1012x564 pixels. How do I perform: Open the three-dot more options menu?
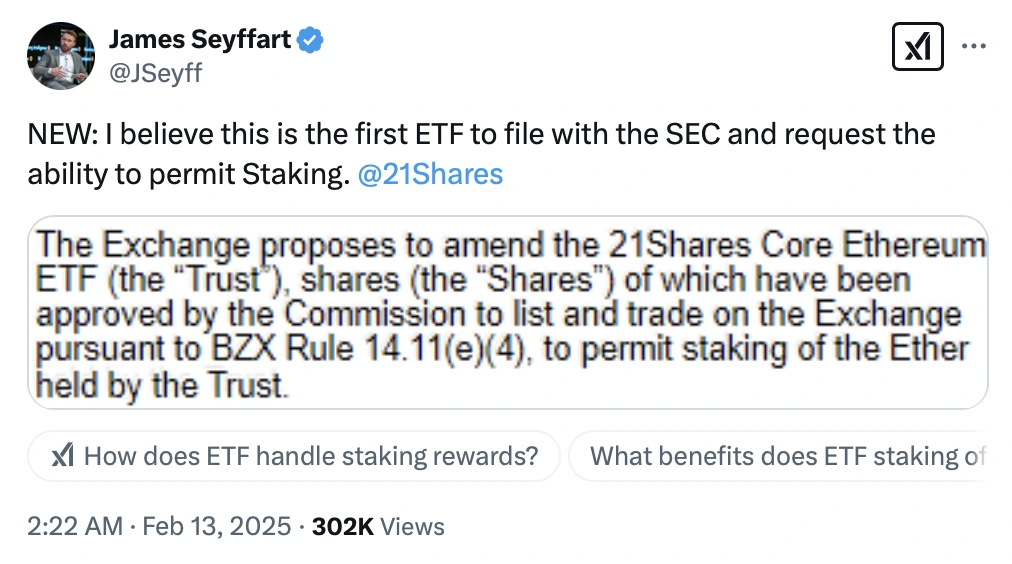click(x=973, y=46)
